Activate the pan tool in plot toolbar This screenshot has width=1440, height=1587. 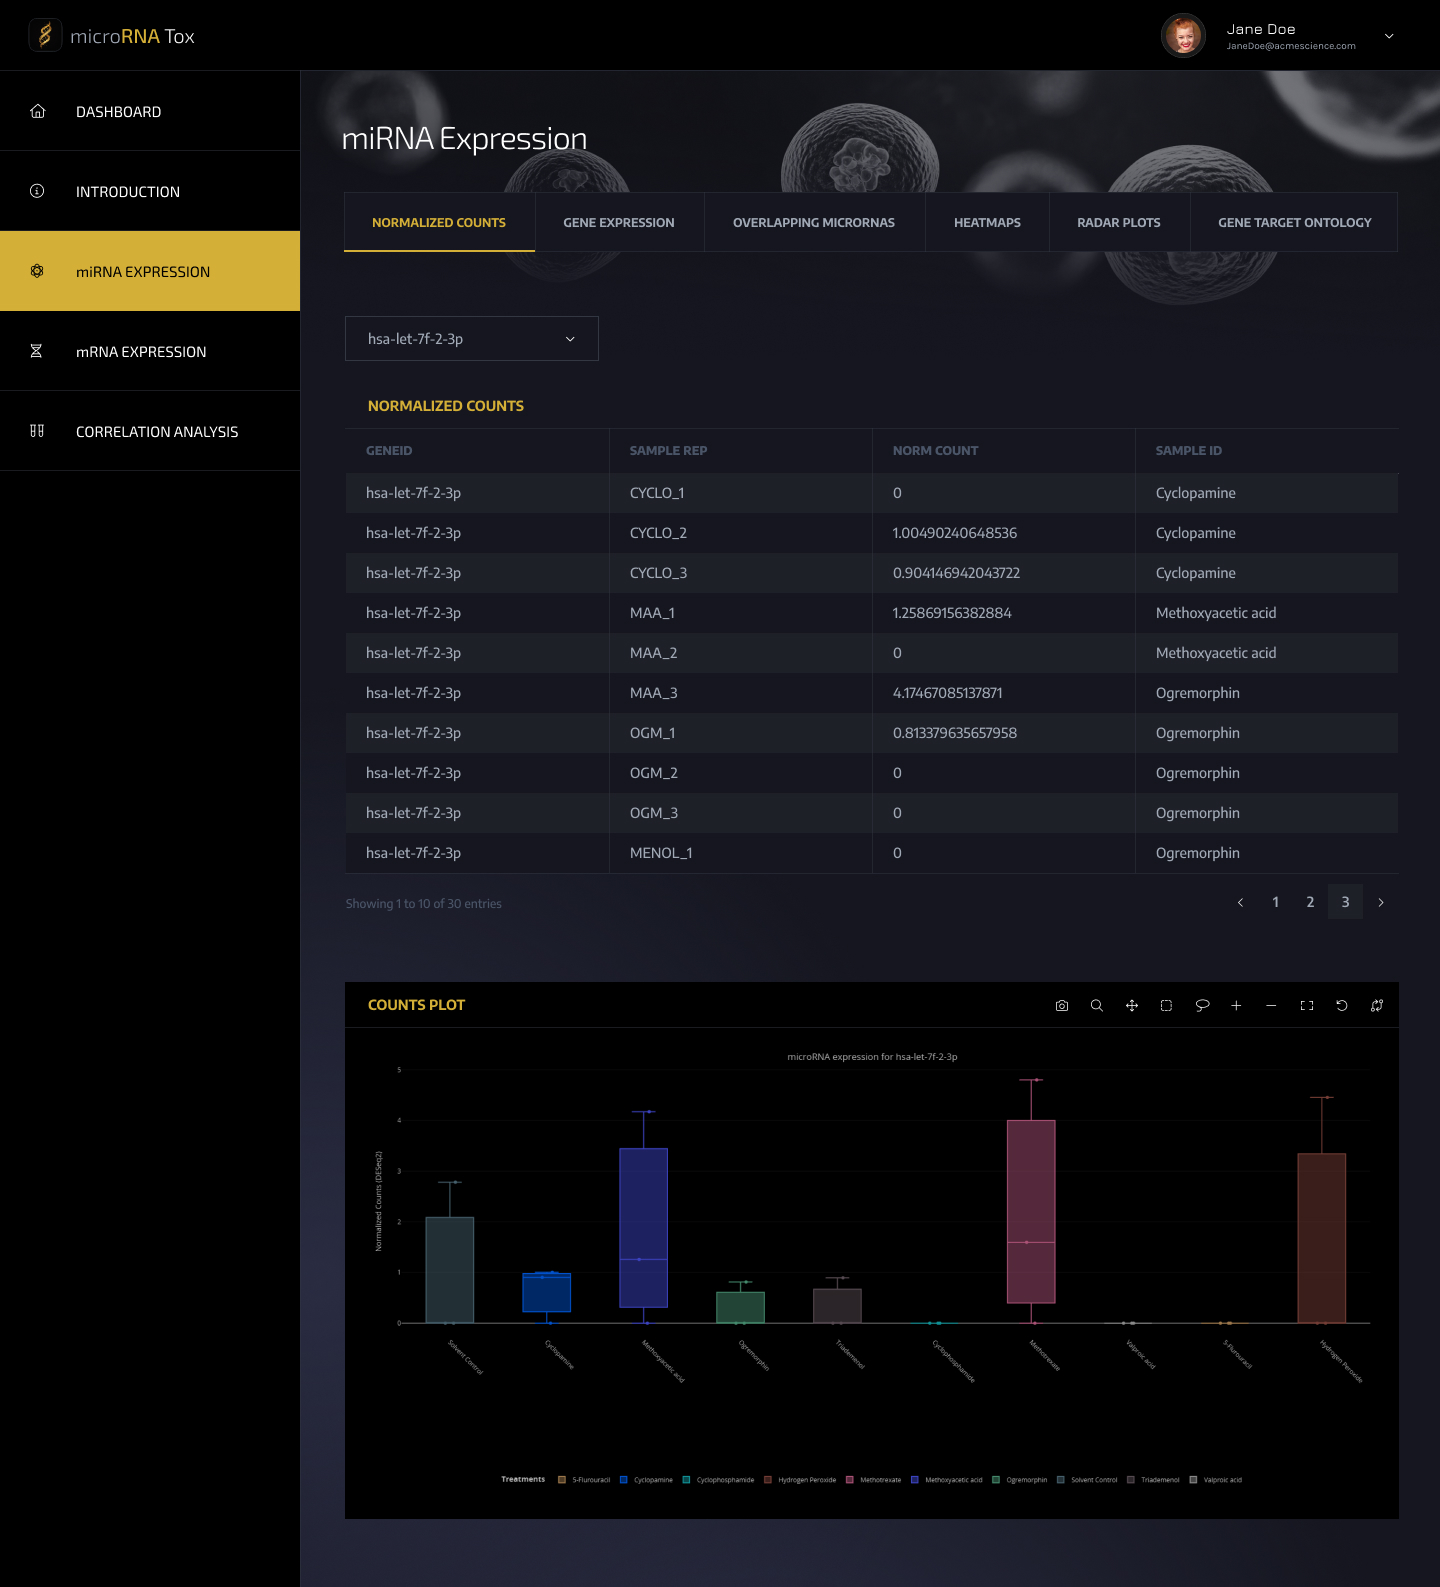(1132, 1006)
